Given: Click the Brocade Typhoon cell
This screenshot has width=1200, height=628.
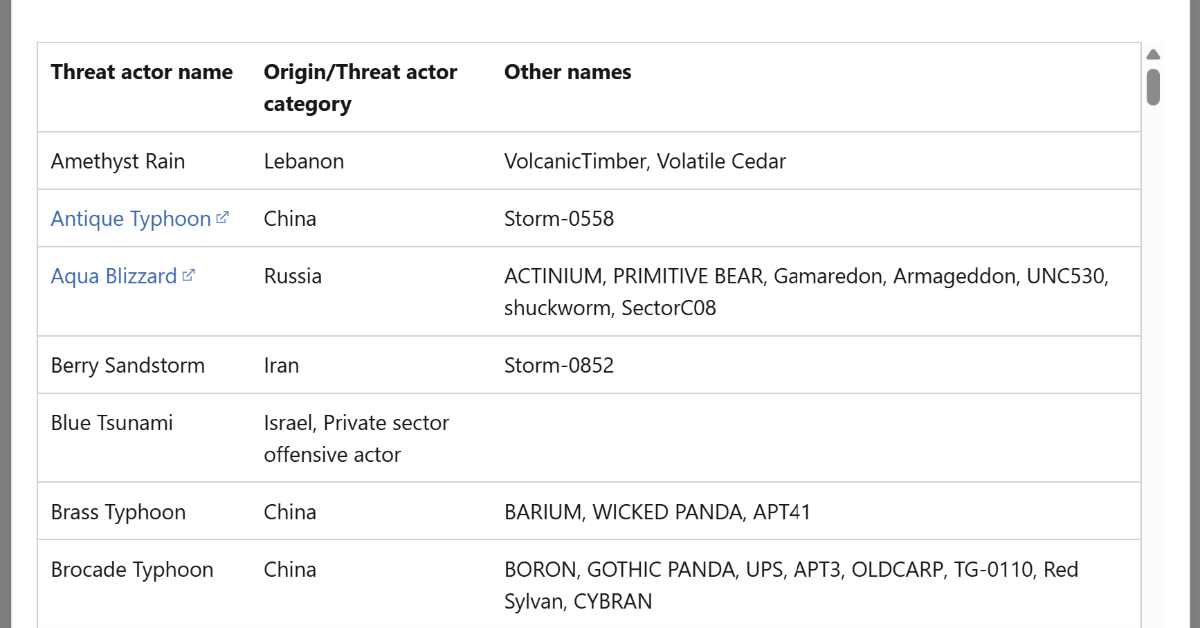Looking at the screenshot, I should (132, 570).
